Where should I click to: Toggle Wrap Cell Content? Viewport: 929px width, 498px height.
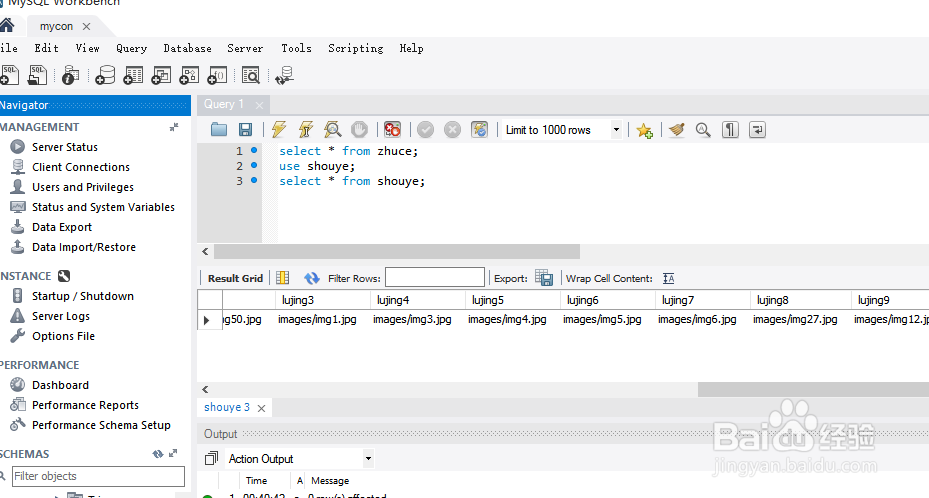point(668,278)
